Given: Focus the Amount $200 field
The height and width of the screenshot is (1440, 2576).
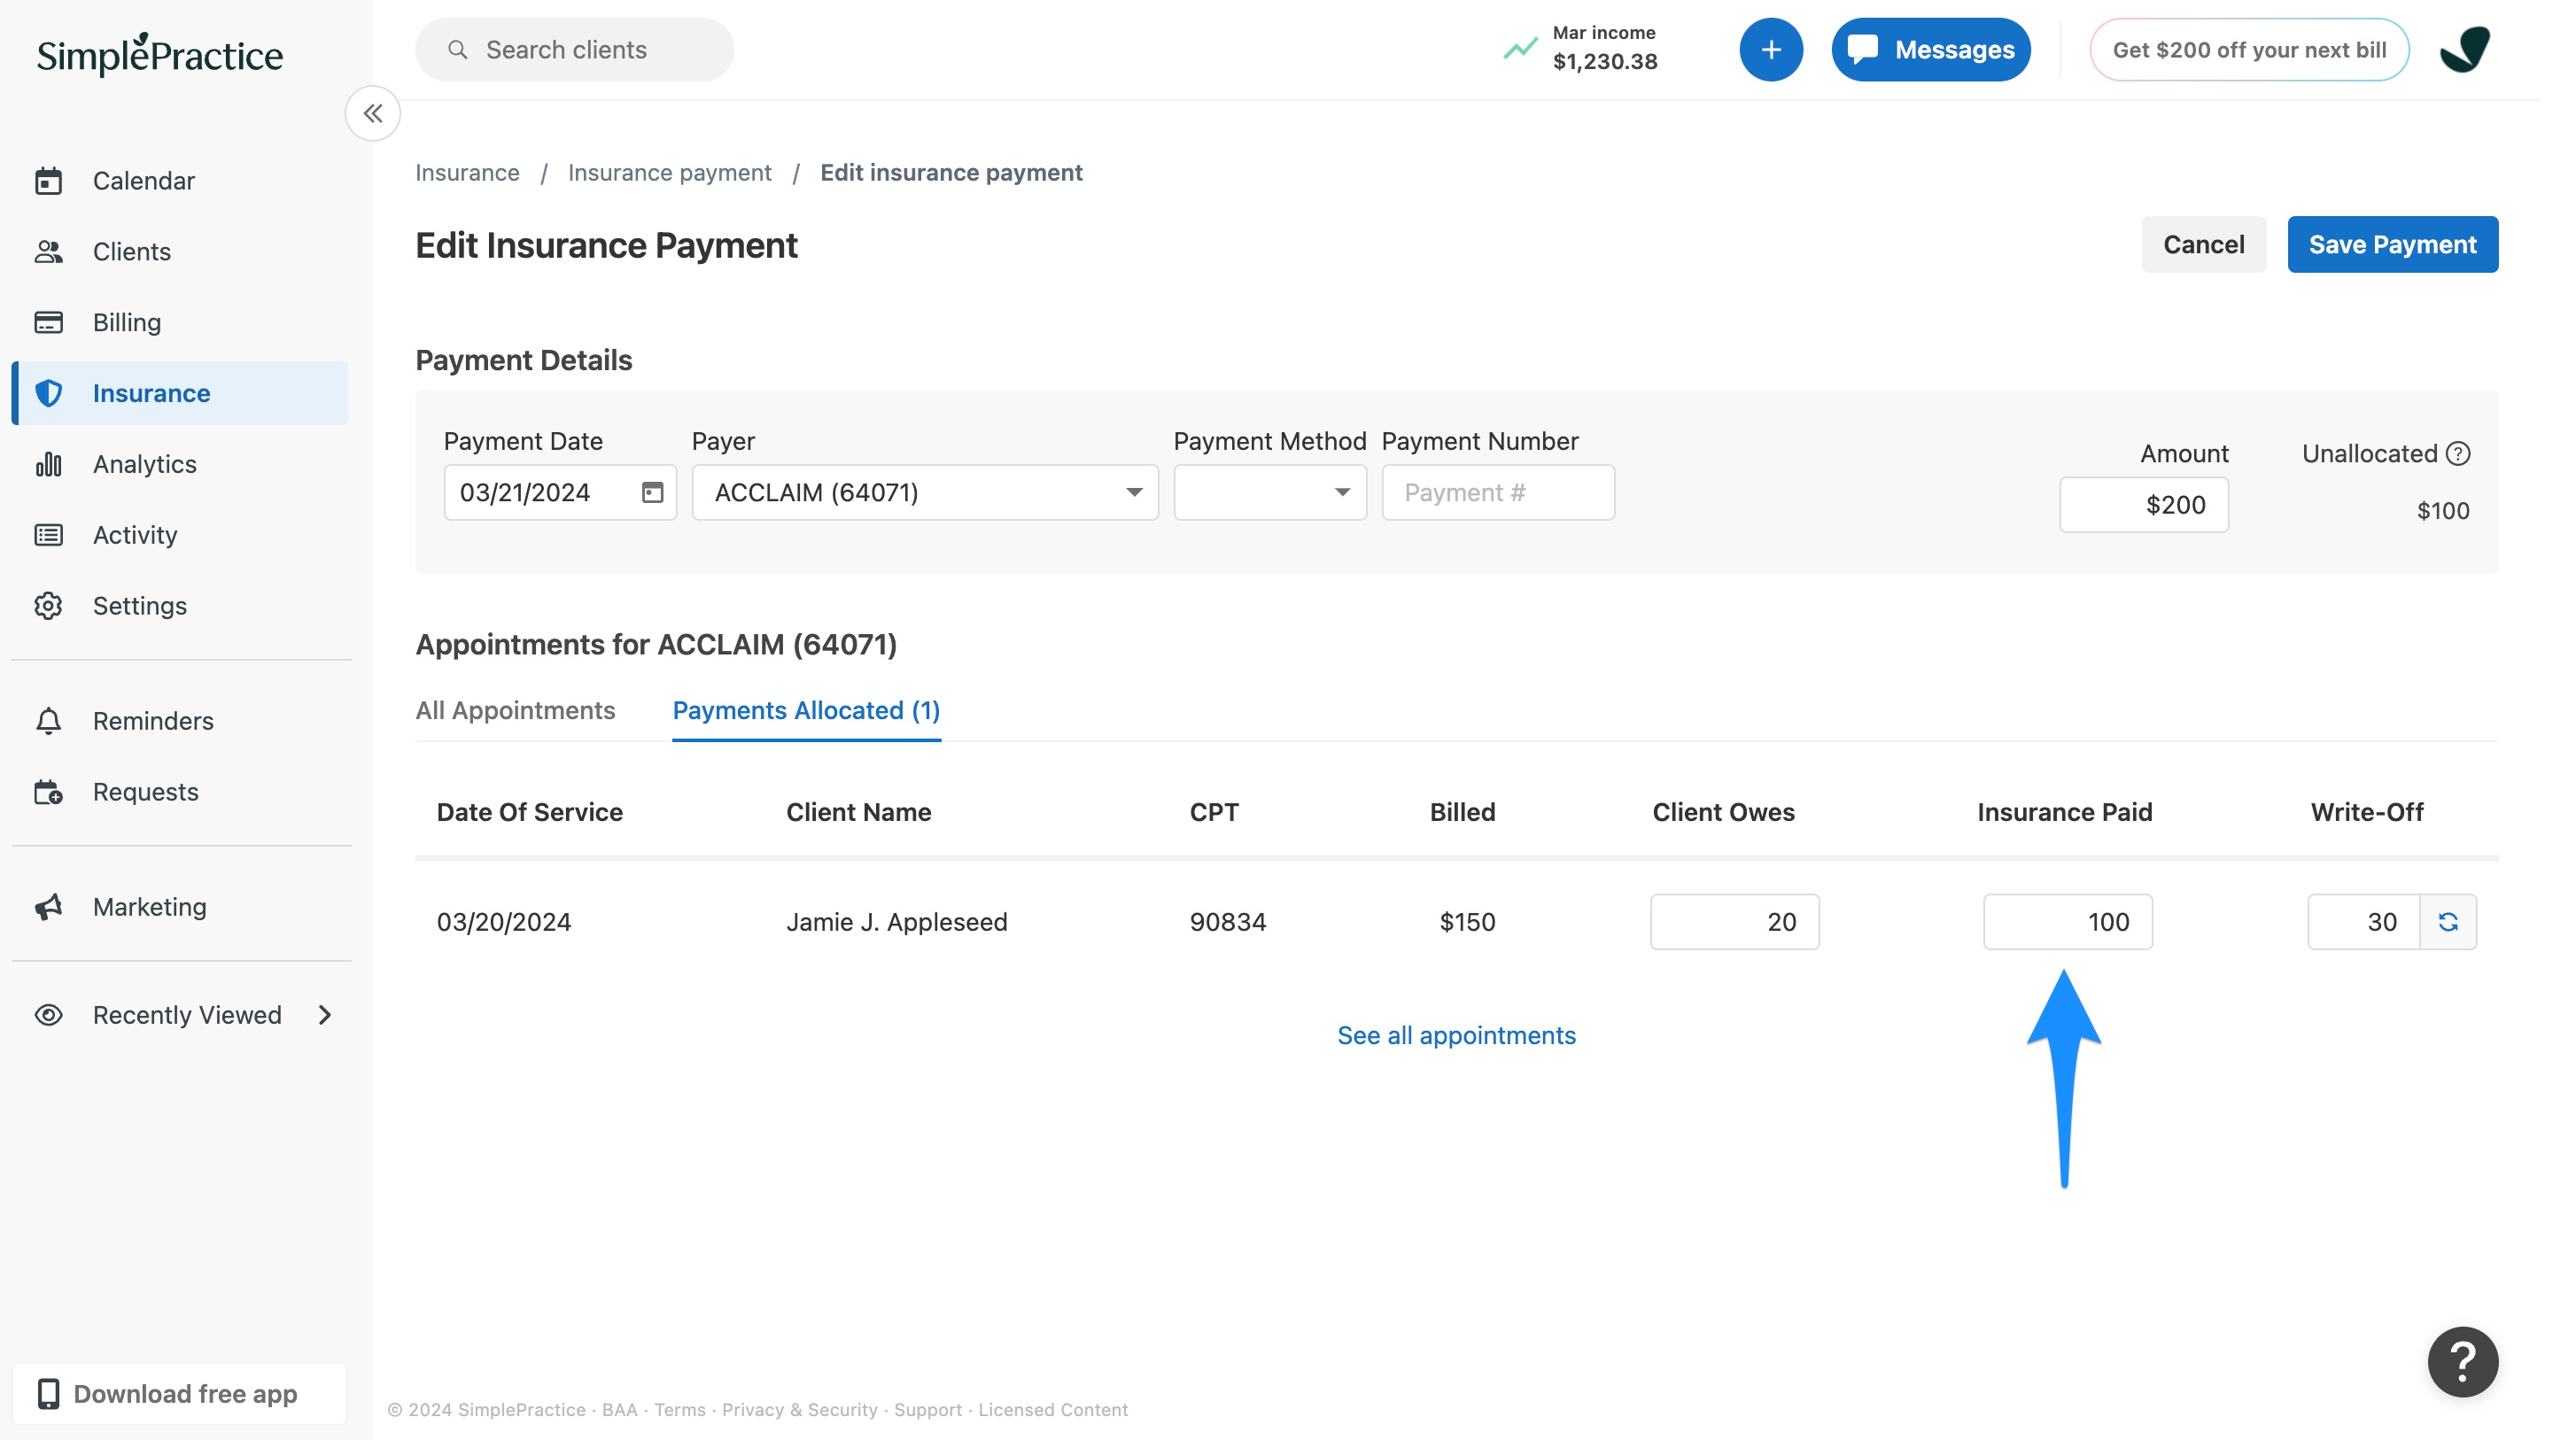Looking at the screenshot, I should click(x=2144, y=505).
